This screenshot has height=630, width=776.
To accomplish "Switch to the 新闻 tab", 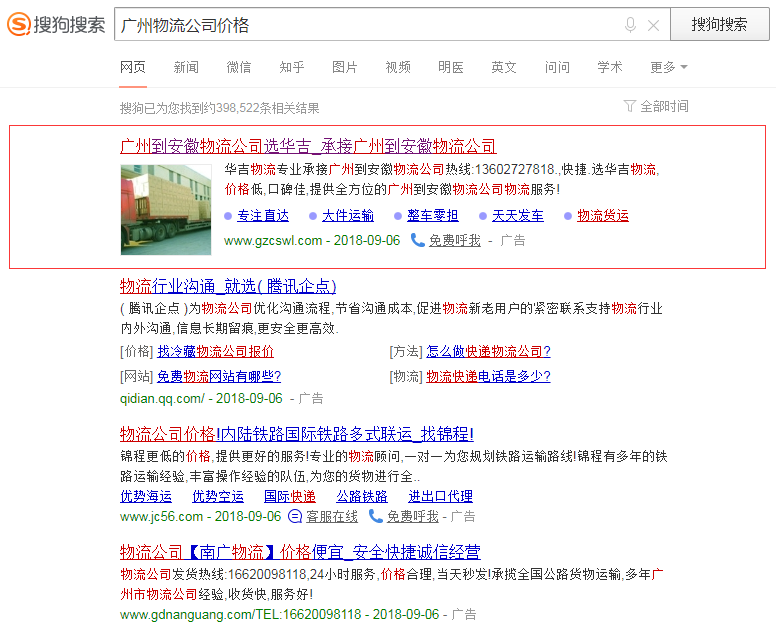I will (186, 67).
